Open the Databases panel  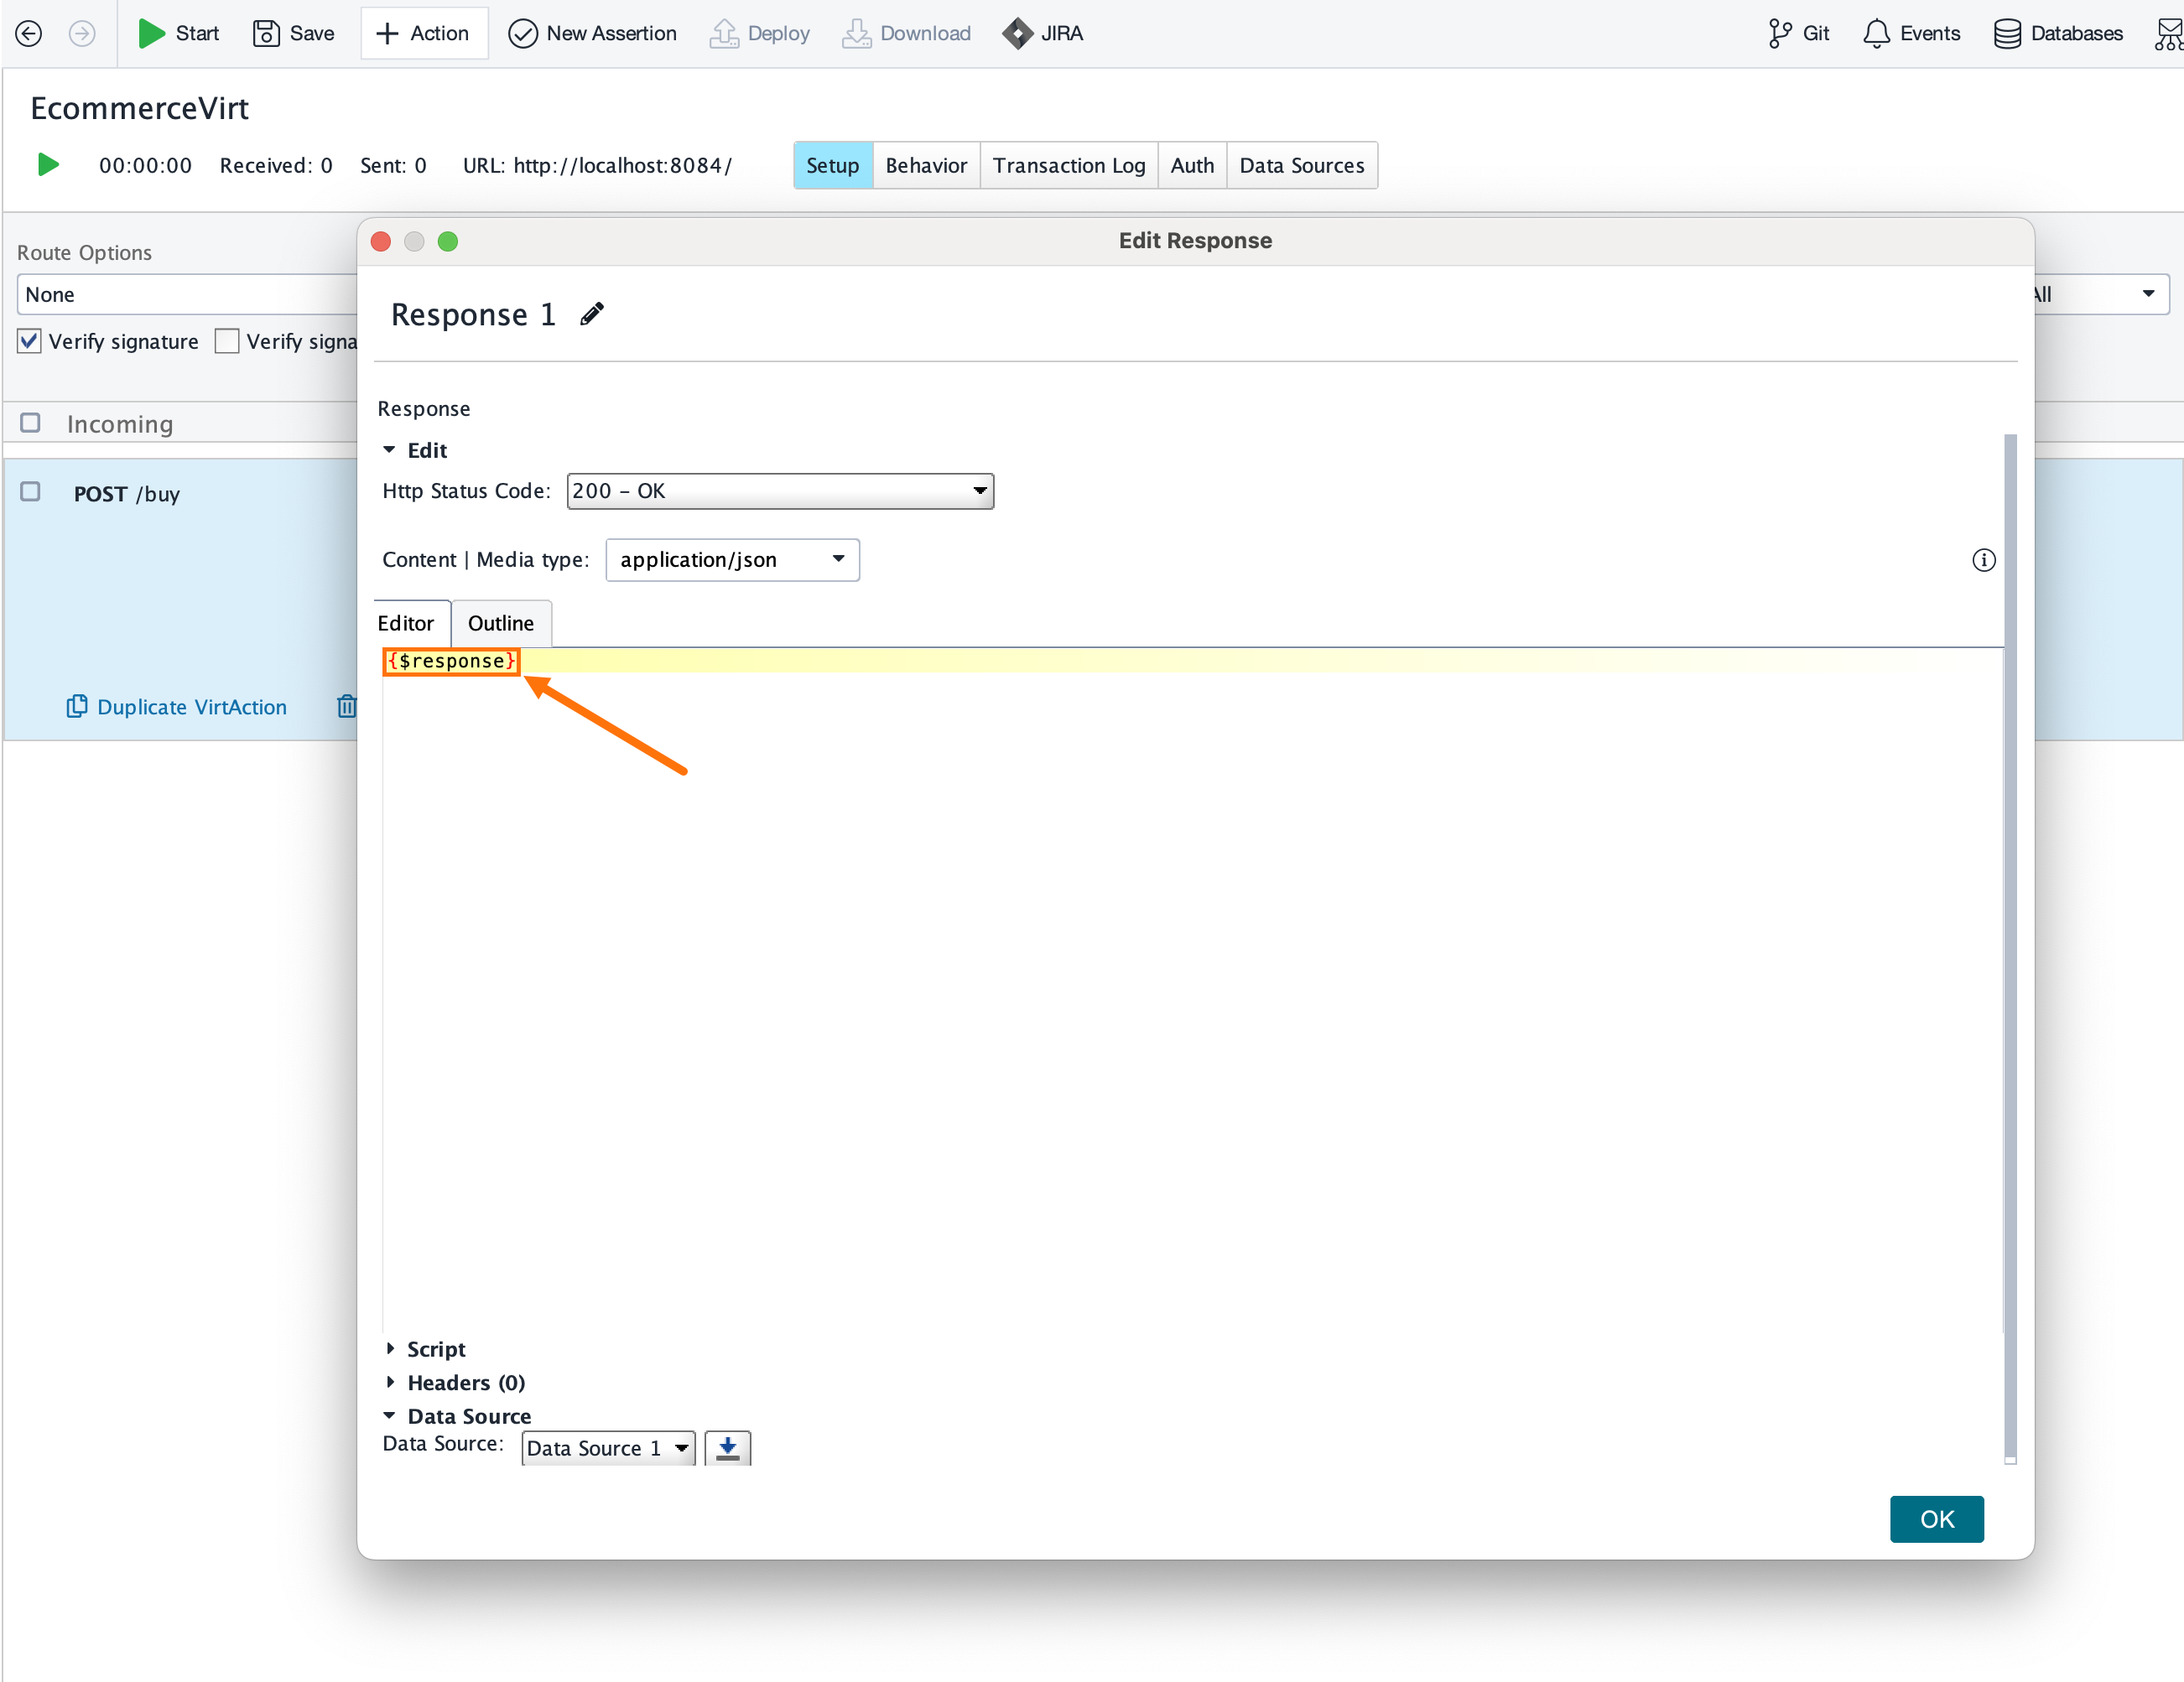2057,33
